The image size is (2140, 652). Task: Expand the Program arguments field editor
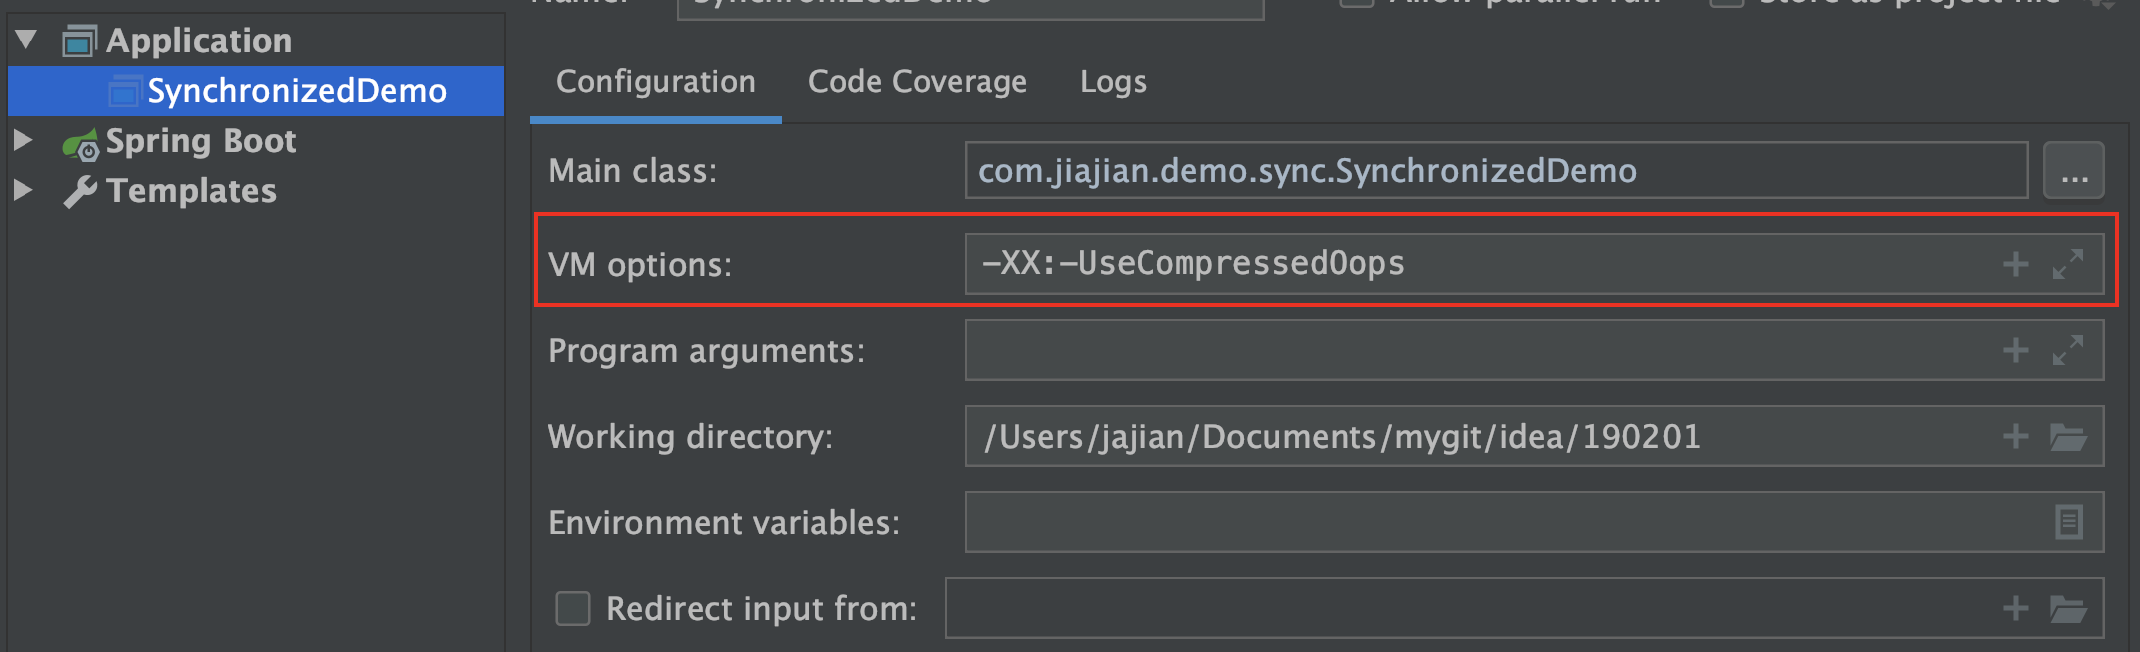coord(2067,350)
